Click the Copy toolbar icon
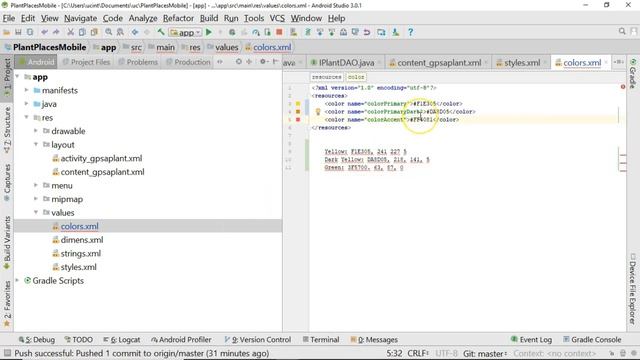The width and height of the screenshot is (640, 360). pos(82,32)
